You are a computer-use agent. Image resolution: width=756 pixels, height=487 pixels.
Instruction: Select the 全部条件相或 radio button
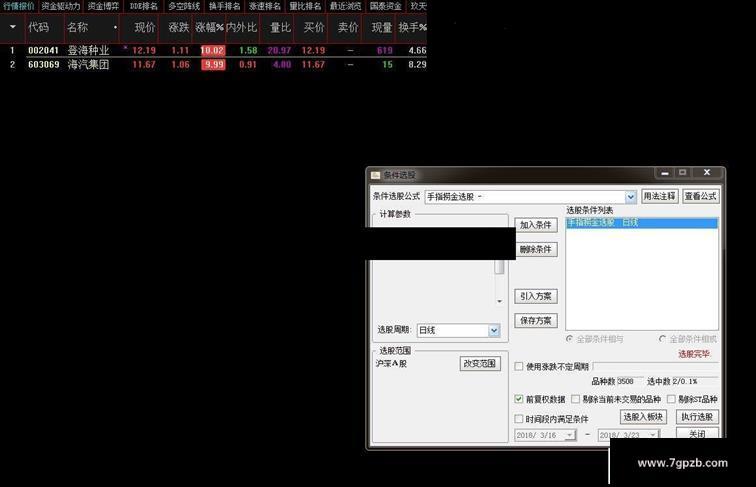[x=662, y=339]
